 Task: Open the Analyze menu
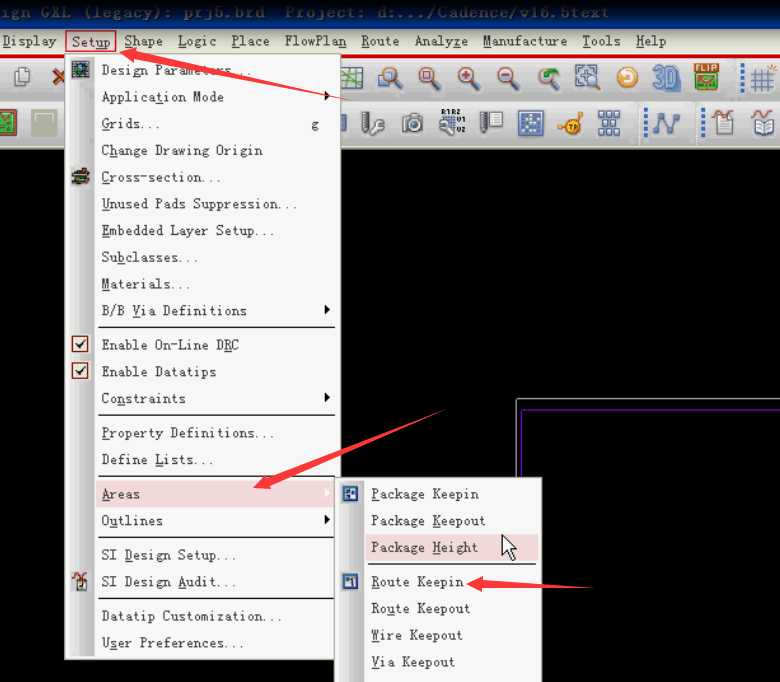click(441, 41)
